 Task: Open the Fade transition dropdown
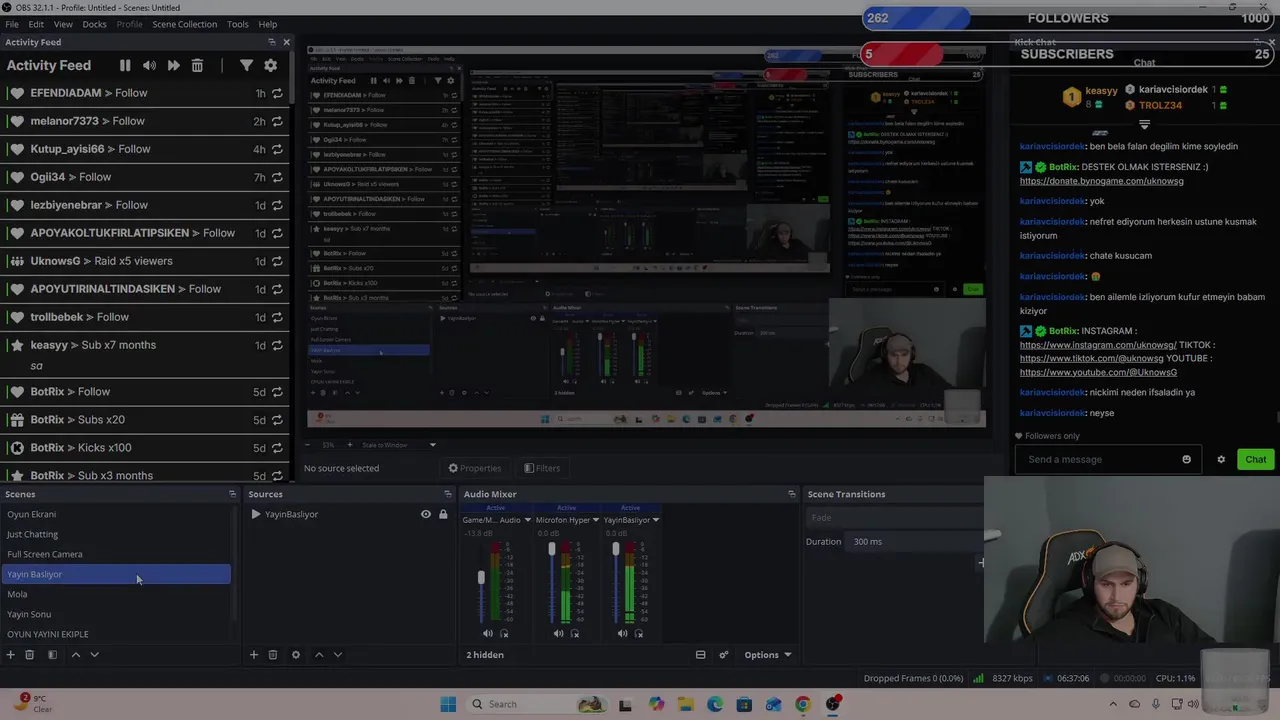(x=894, y=518)
